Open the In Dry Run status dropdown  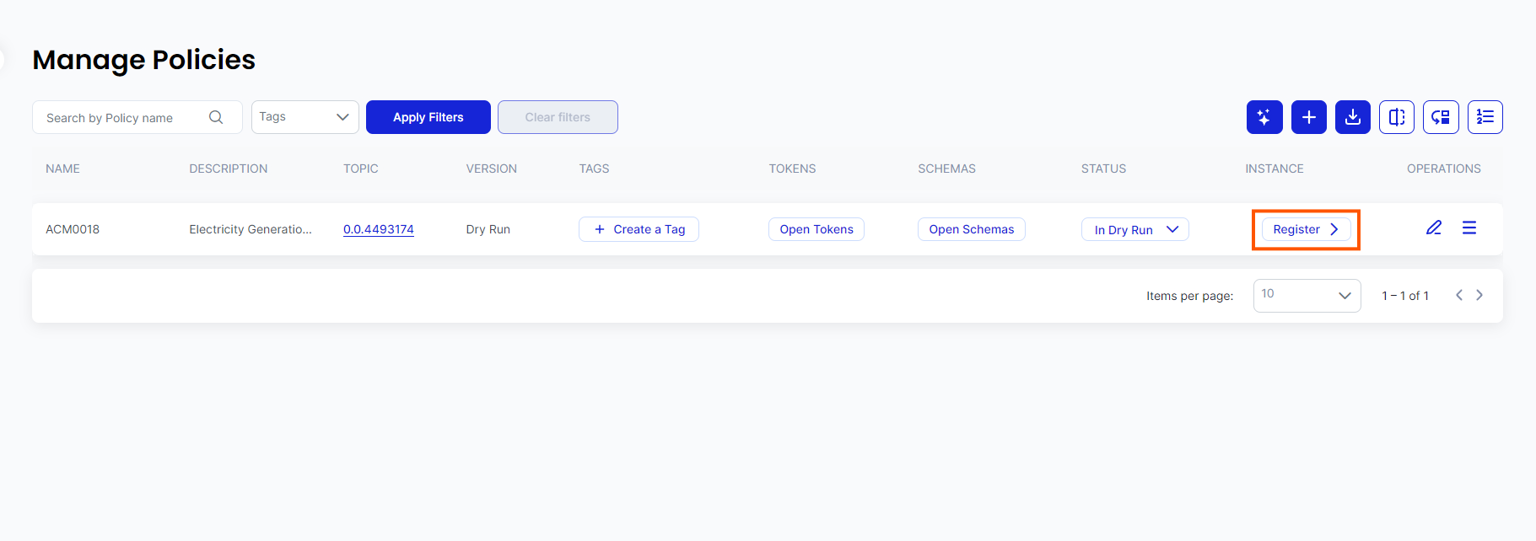[1135, 229]
